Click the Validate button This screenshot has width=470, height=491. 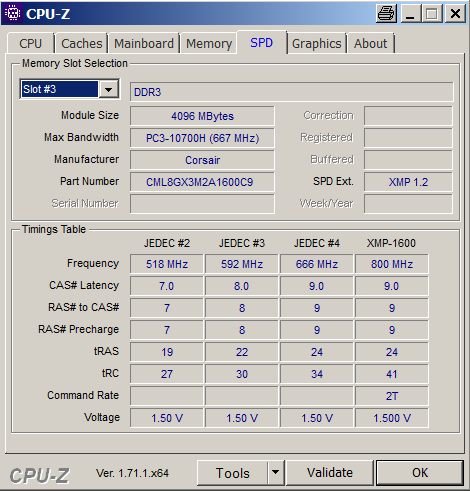[330, 473]
